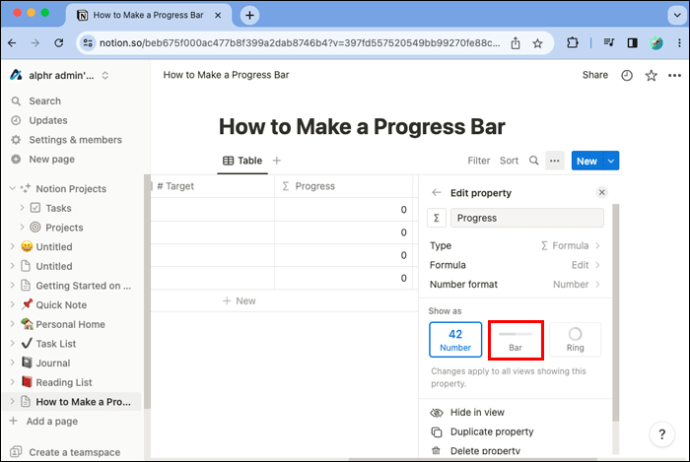Open the Quick Note page icon
This screenshot has height=462, width=690.
(x=27, y=304)
